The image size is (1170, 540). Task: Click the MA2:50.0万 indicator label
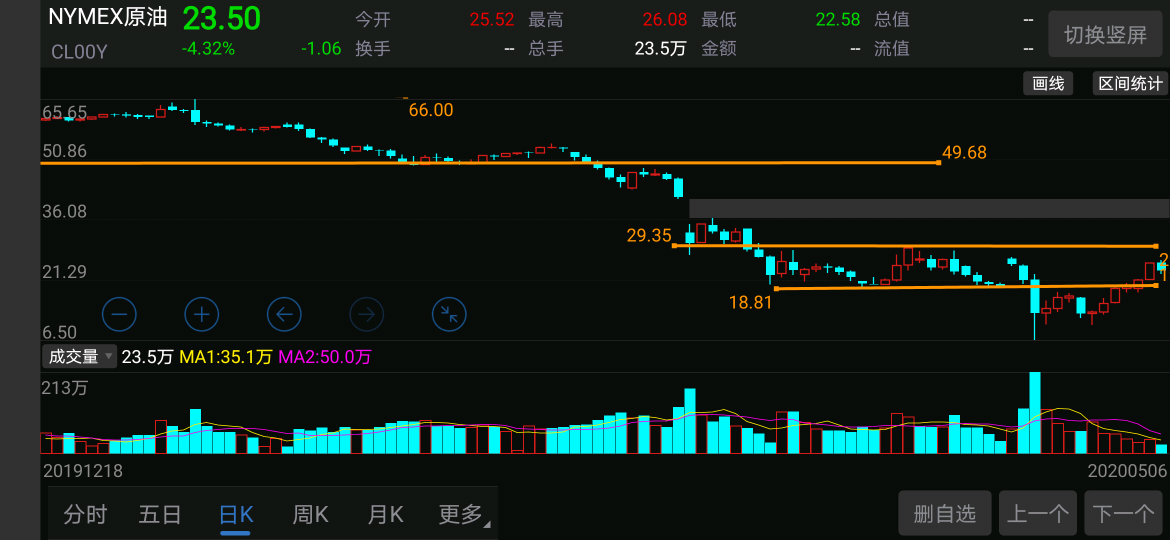coord(325,357)
